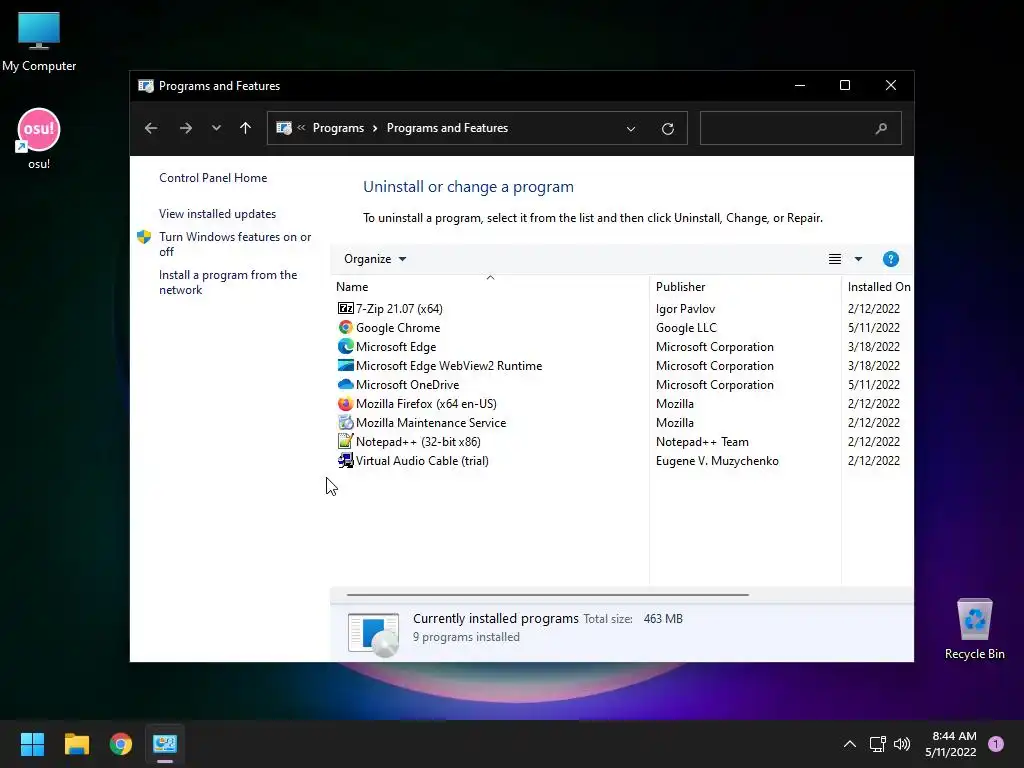Select the Recycle Bin desktop icon
This screenshot has height=768, width=1024.
(x=974, y=630)
